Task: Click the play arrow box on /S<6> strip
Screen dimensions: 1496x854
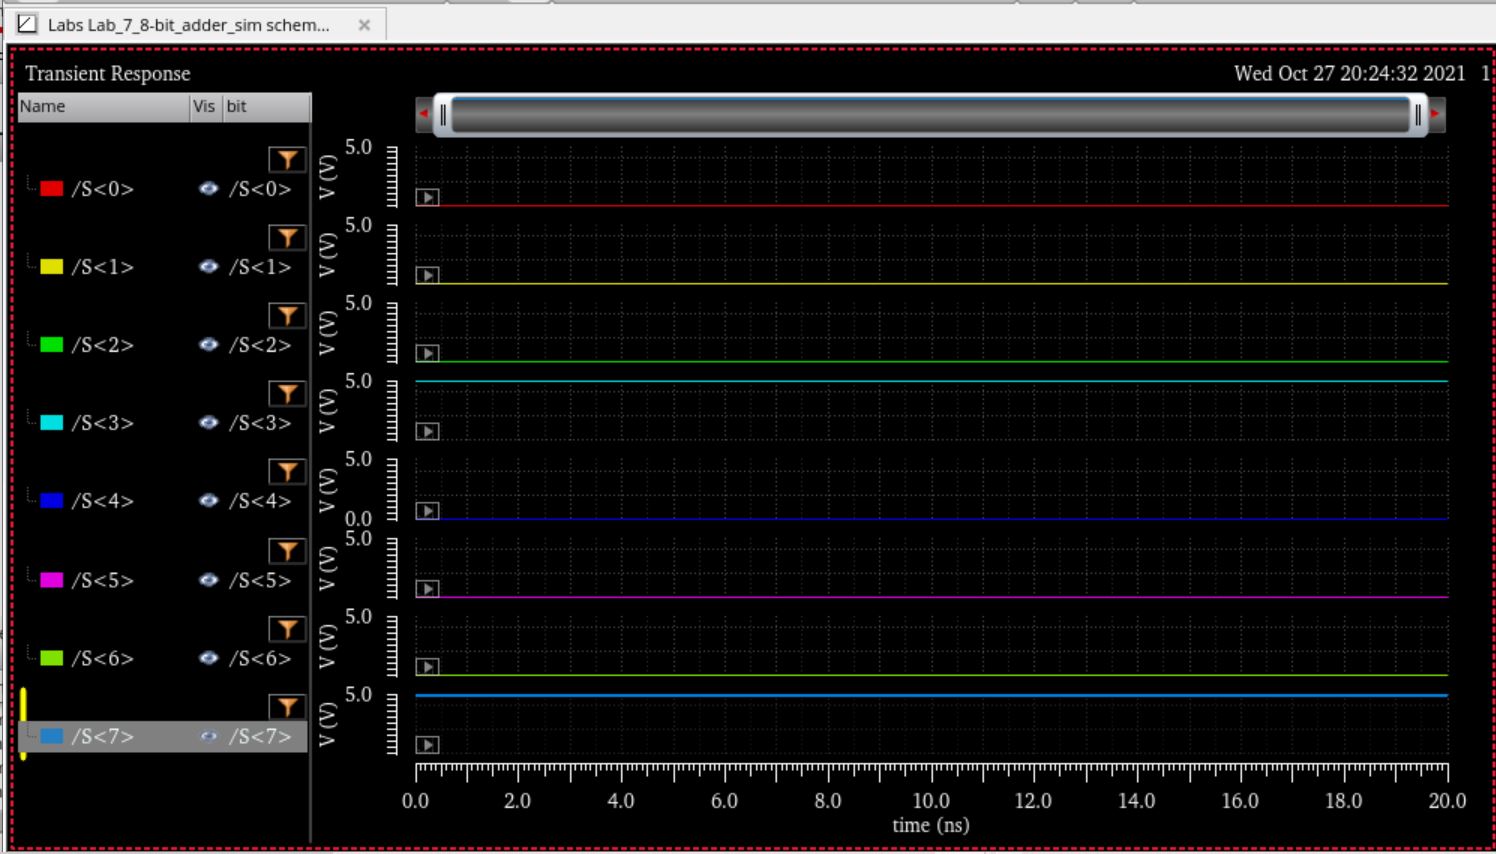Action: coord(427,667)
